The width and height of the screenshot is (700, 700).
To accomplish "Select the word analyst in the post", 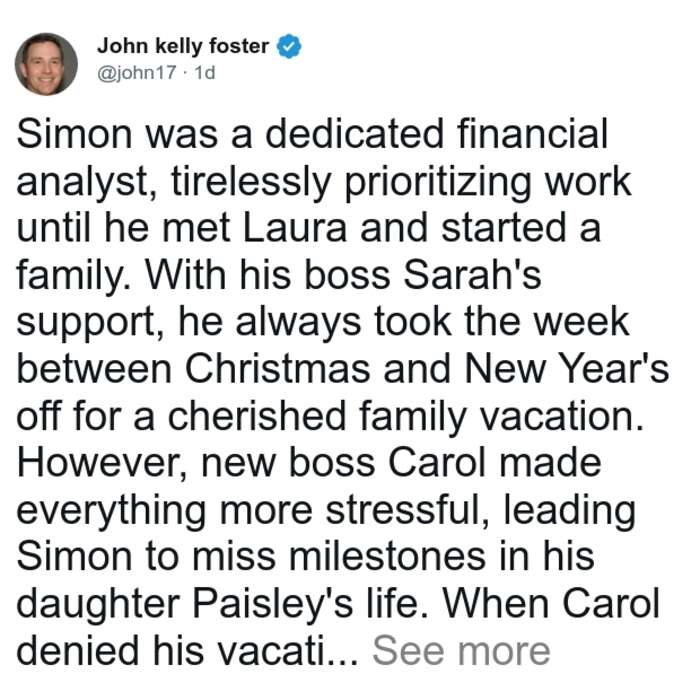I will [83, 183].
